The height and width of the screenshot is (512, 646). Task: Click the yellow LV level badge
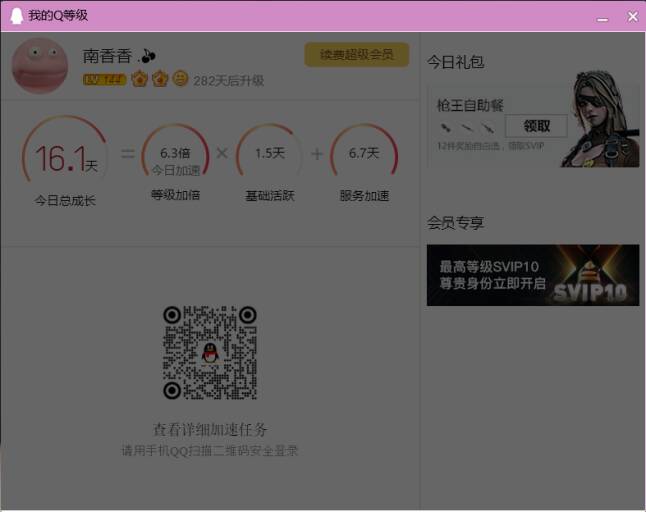(x=105, y=79)
